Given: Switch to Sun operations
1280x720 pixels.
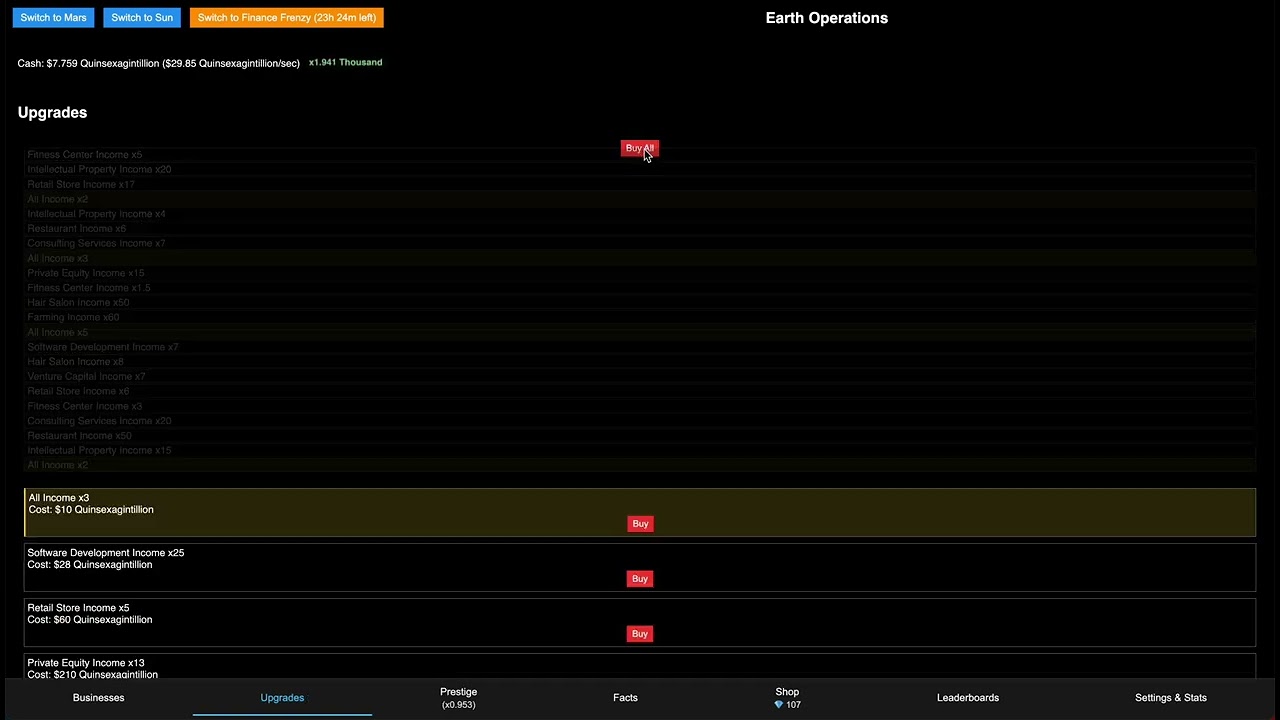Looking at the screenshot, I should (x=142, y=18).
